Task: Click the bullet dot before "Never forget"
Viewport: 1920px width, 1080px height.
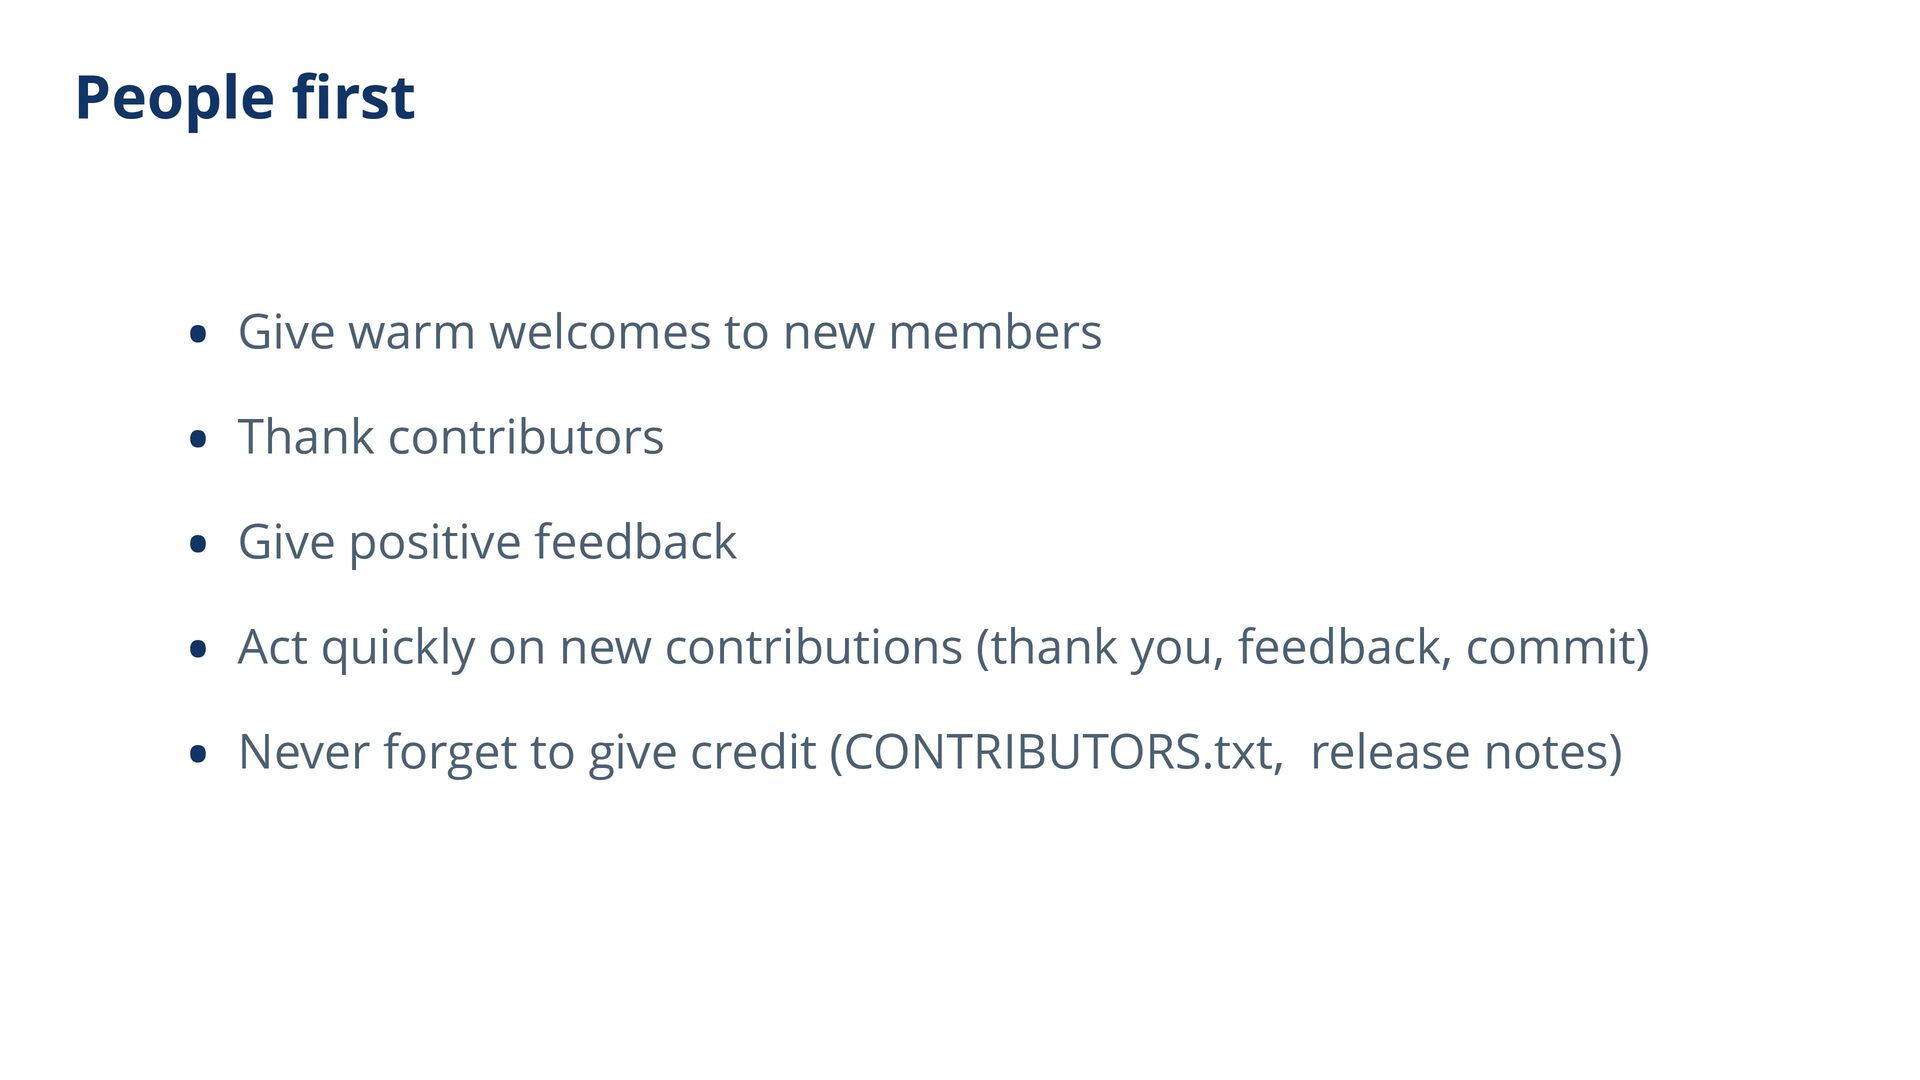Action: 198,754
